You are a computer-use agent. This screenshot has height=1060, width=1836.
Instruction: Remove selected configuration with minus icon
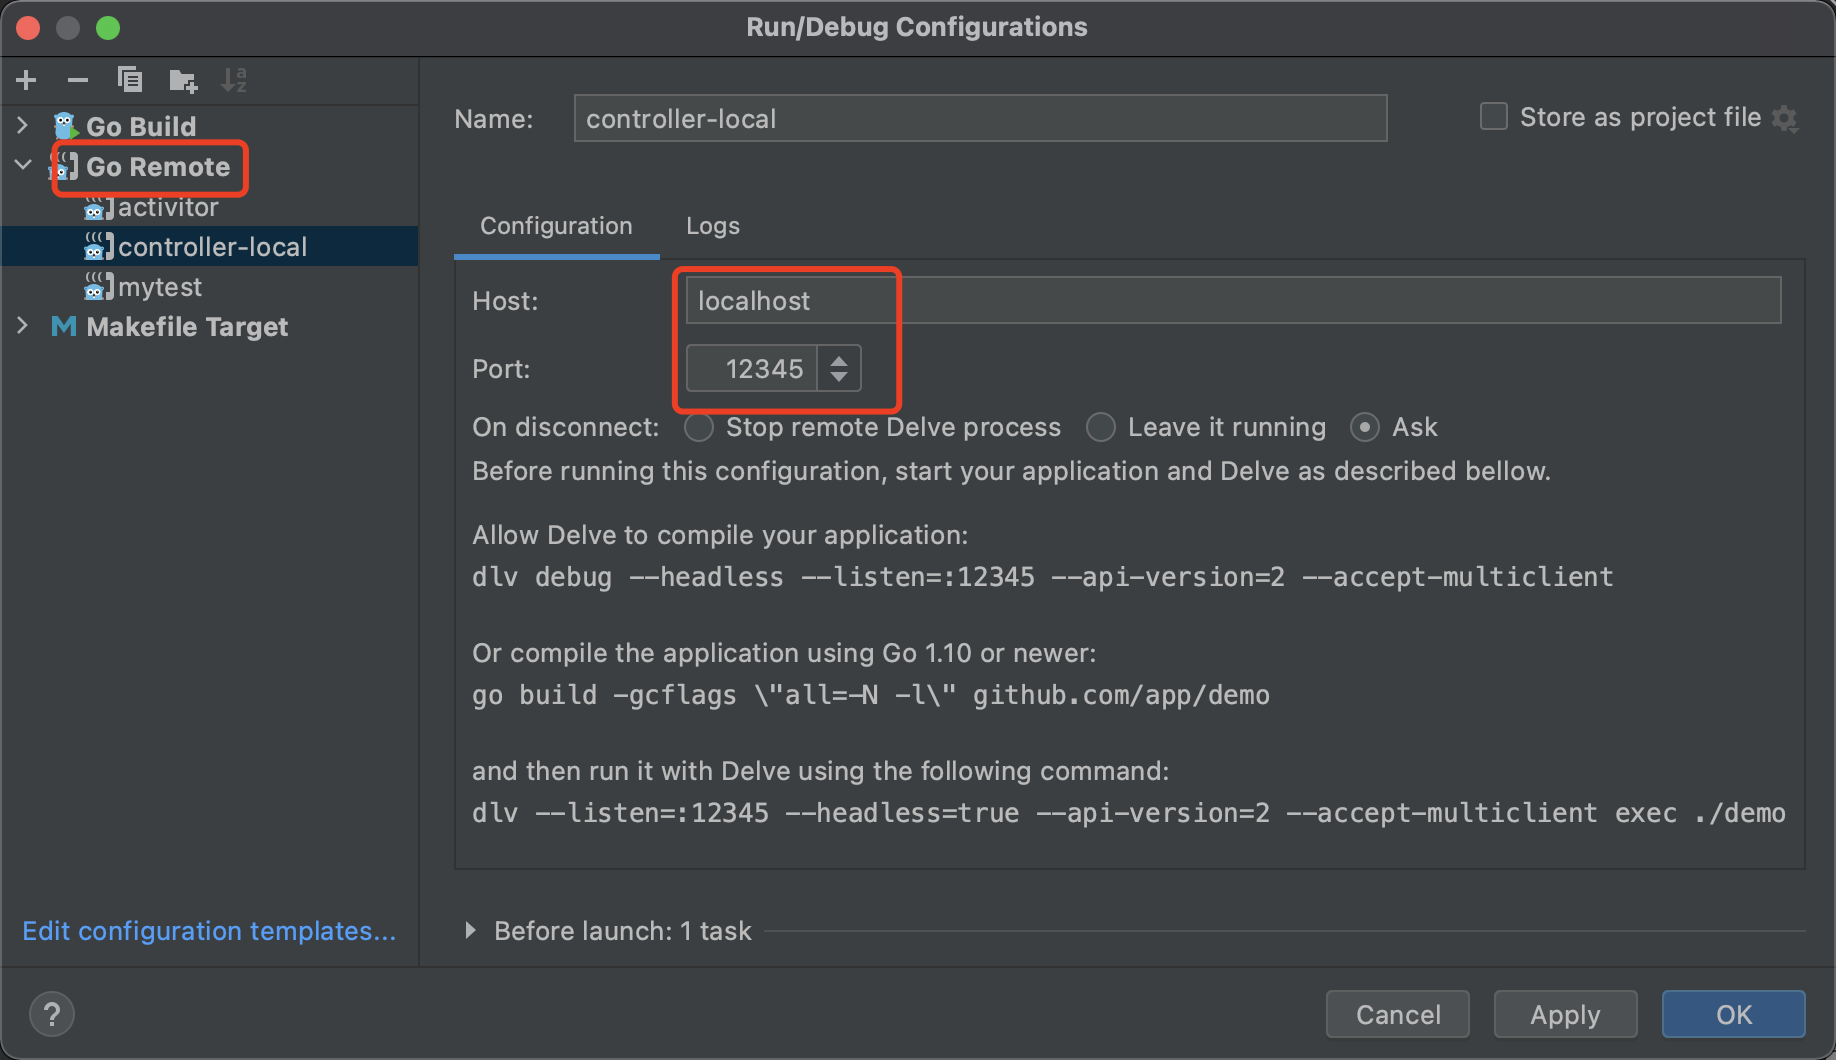click(x=78, y=80)
